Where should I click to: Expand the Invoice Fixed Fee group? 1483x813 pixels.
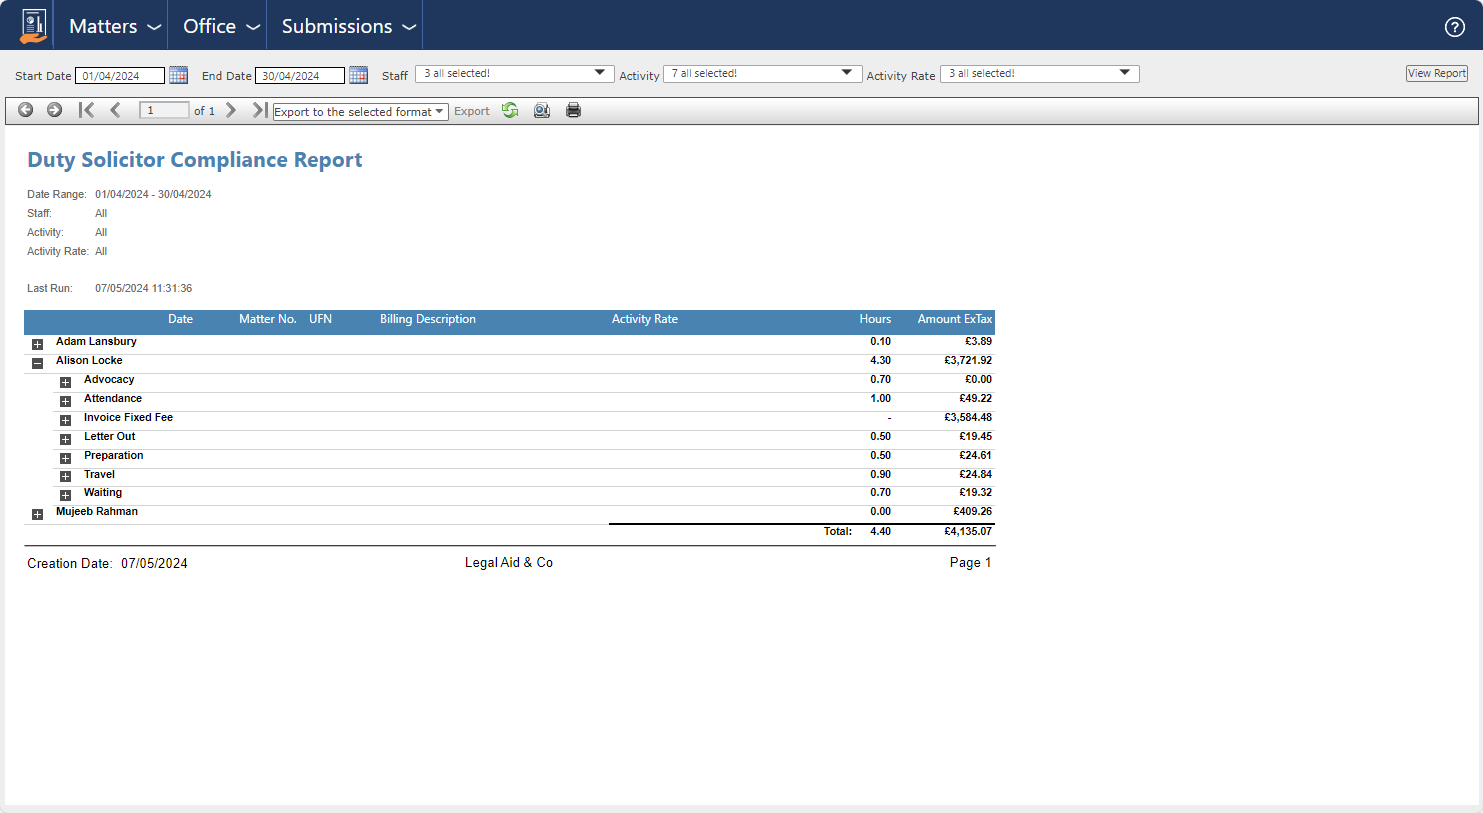(65, 420)
